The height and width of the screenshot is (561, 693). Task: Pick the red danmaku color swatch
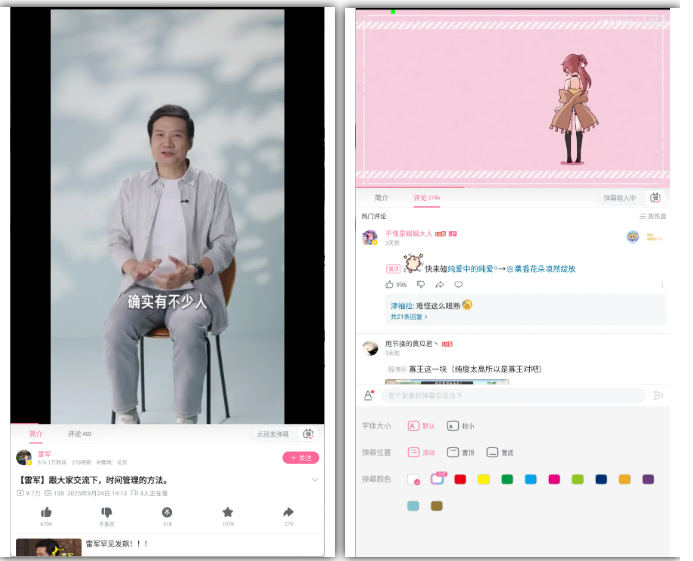click(460, 480)
